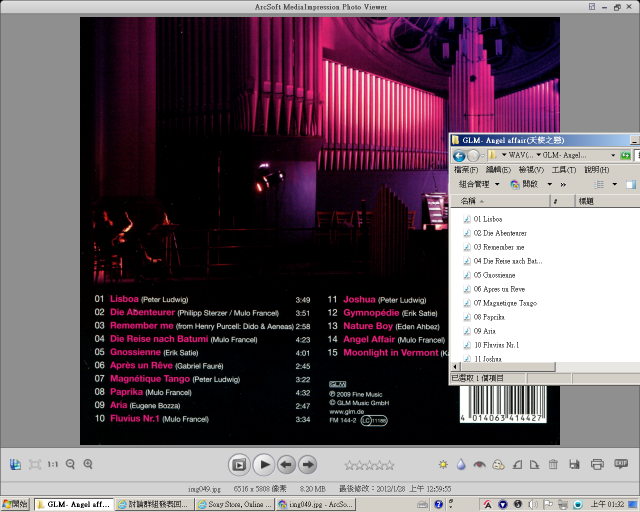Click the Explorer horizontal scrollbar left arrow
The width and height of the screenshot is (640, 512).
(455, 367)
